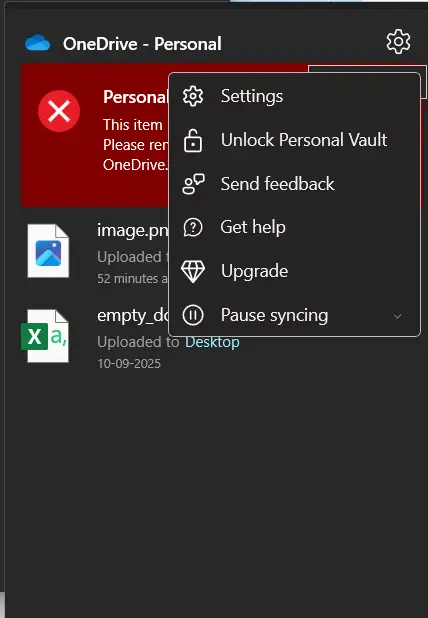Click the gear icon beside OneDrive - Personal
Image resolution: width=428 pixels, height=618 pixels.
[398, 41]
